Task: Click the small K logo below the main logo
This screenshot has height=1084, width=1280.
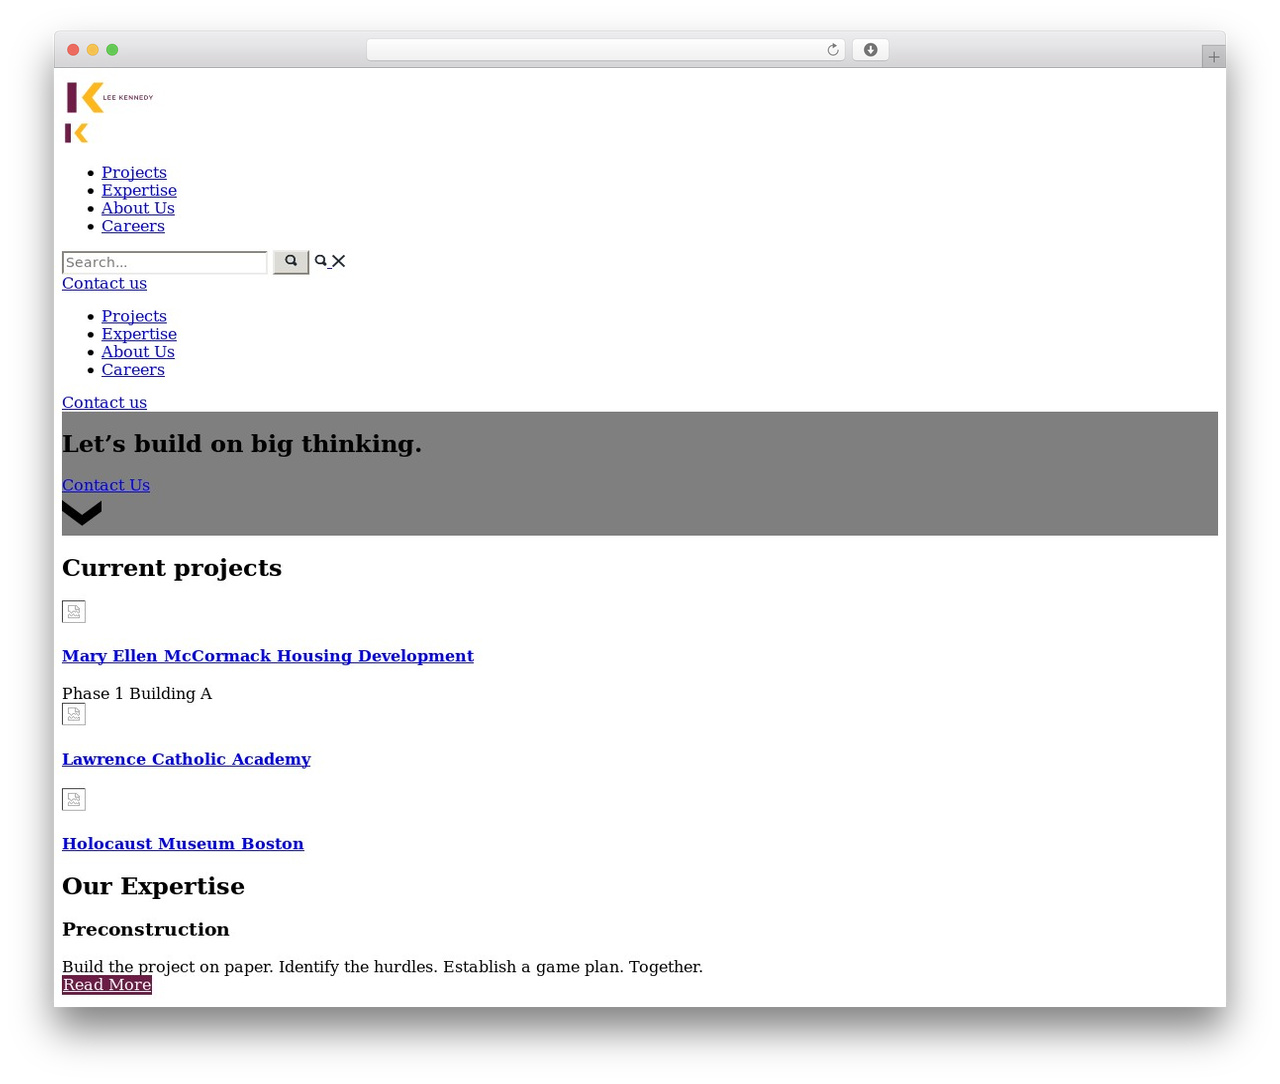Action: (77, 133)
